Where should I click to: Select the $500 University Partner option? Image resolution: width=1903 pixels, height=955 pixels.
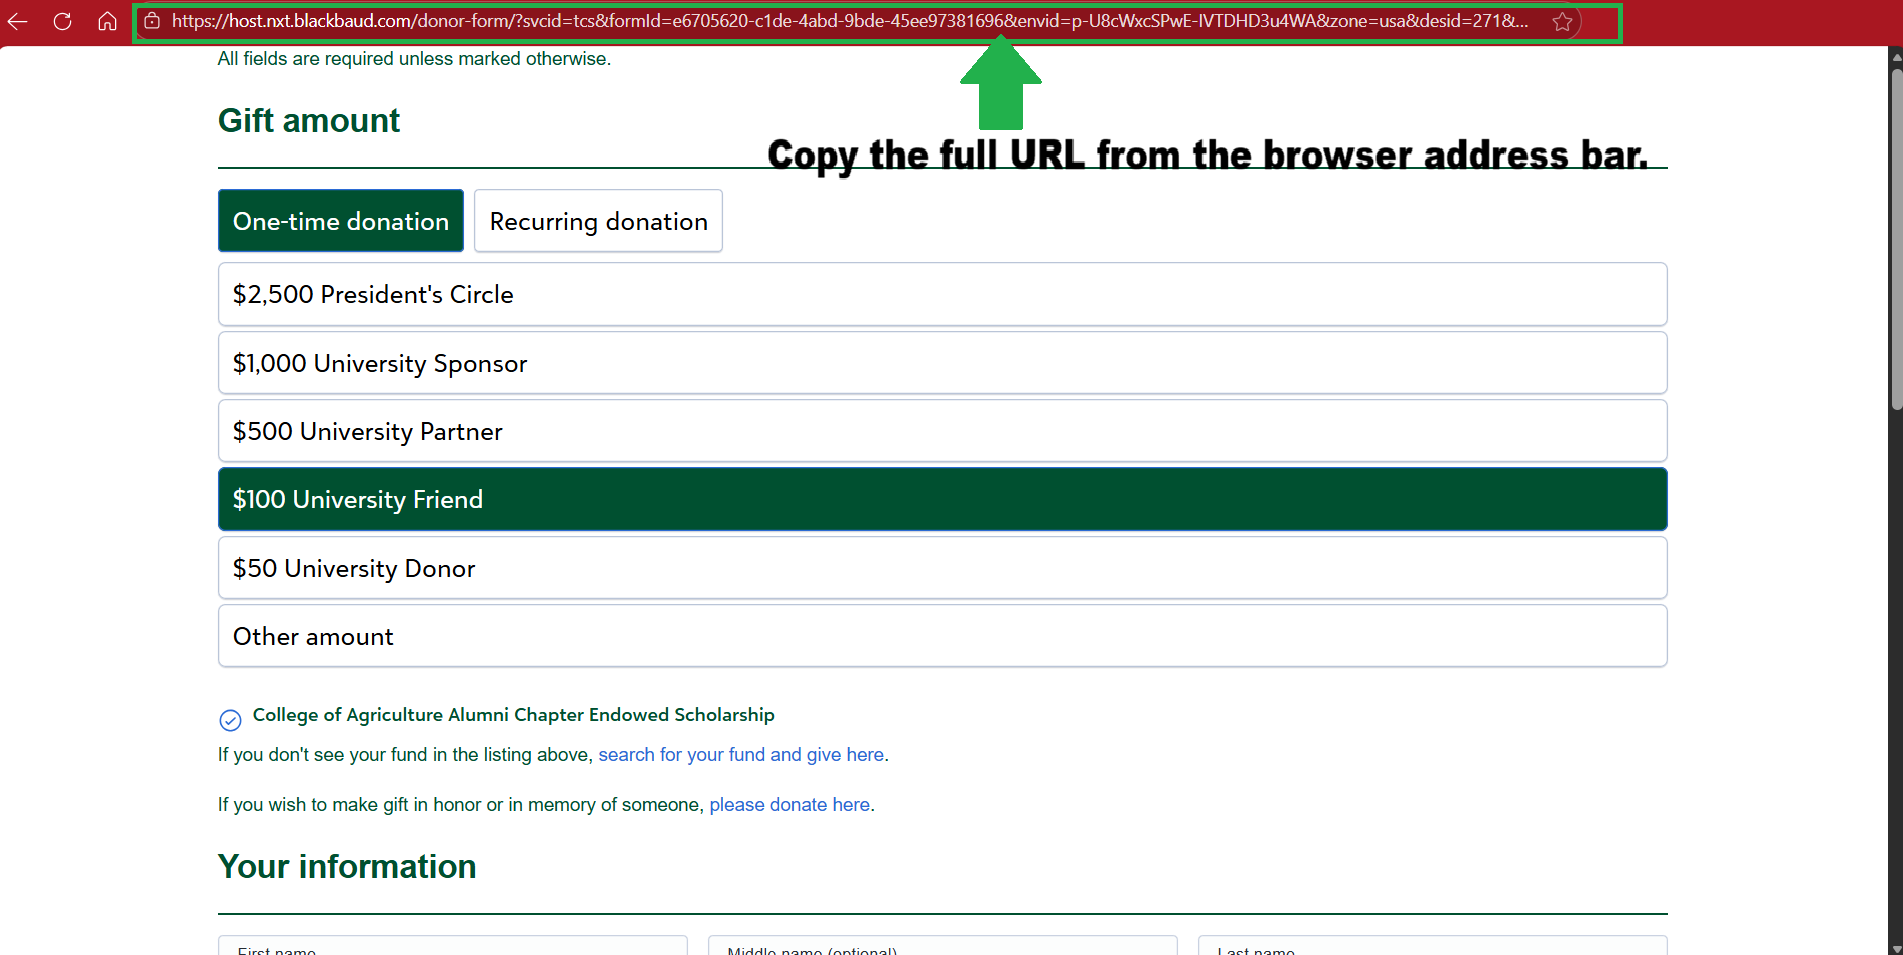[x=942, y=431]
